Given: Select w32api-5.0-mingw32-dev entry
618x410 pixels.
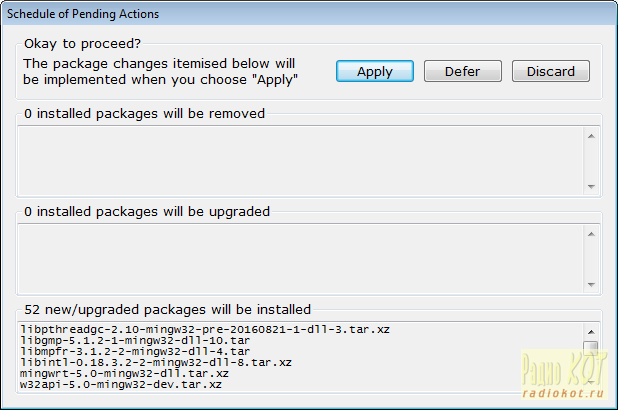Looking at the screenshot, I should pyautogui.click(x=121, y=384).
